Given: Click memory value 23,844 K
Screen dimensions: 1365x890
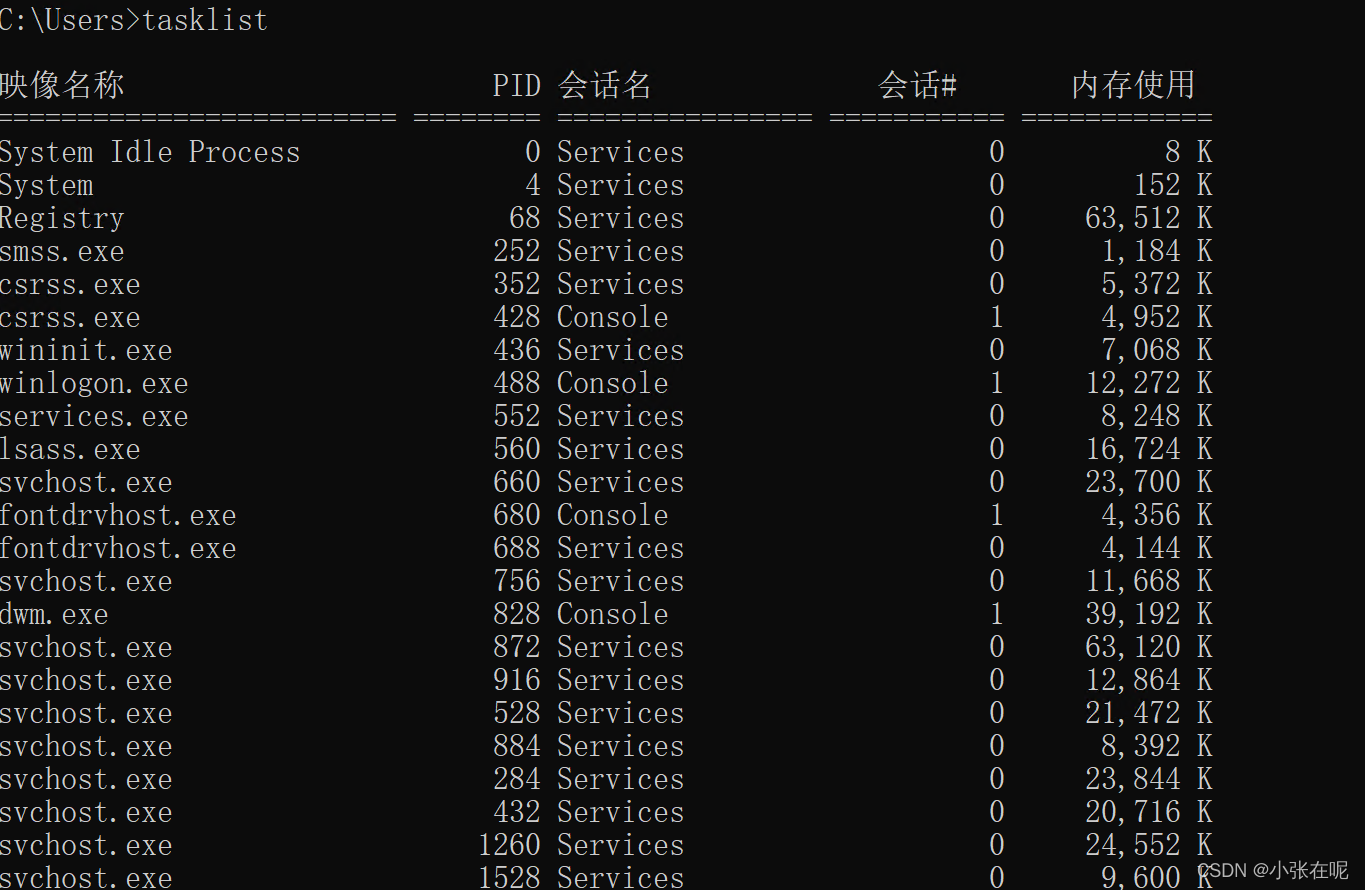Looking at the screenshot, I should tap(1149, 779).
